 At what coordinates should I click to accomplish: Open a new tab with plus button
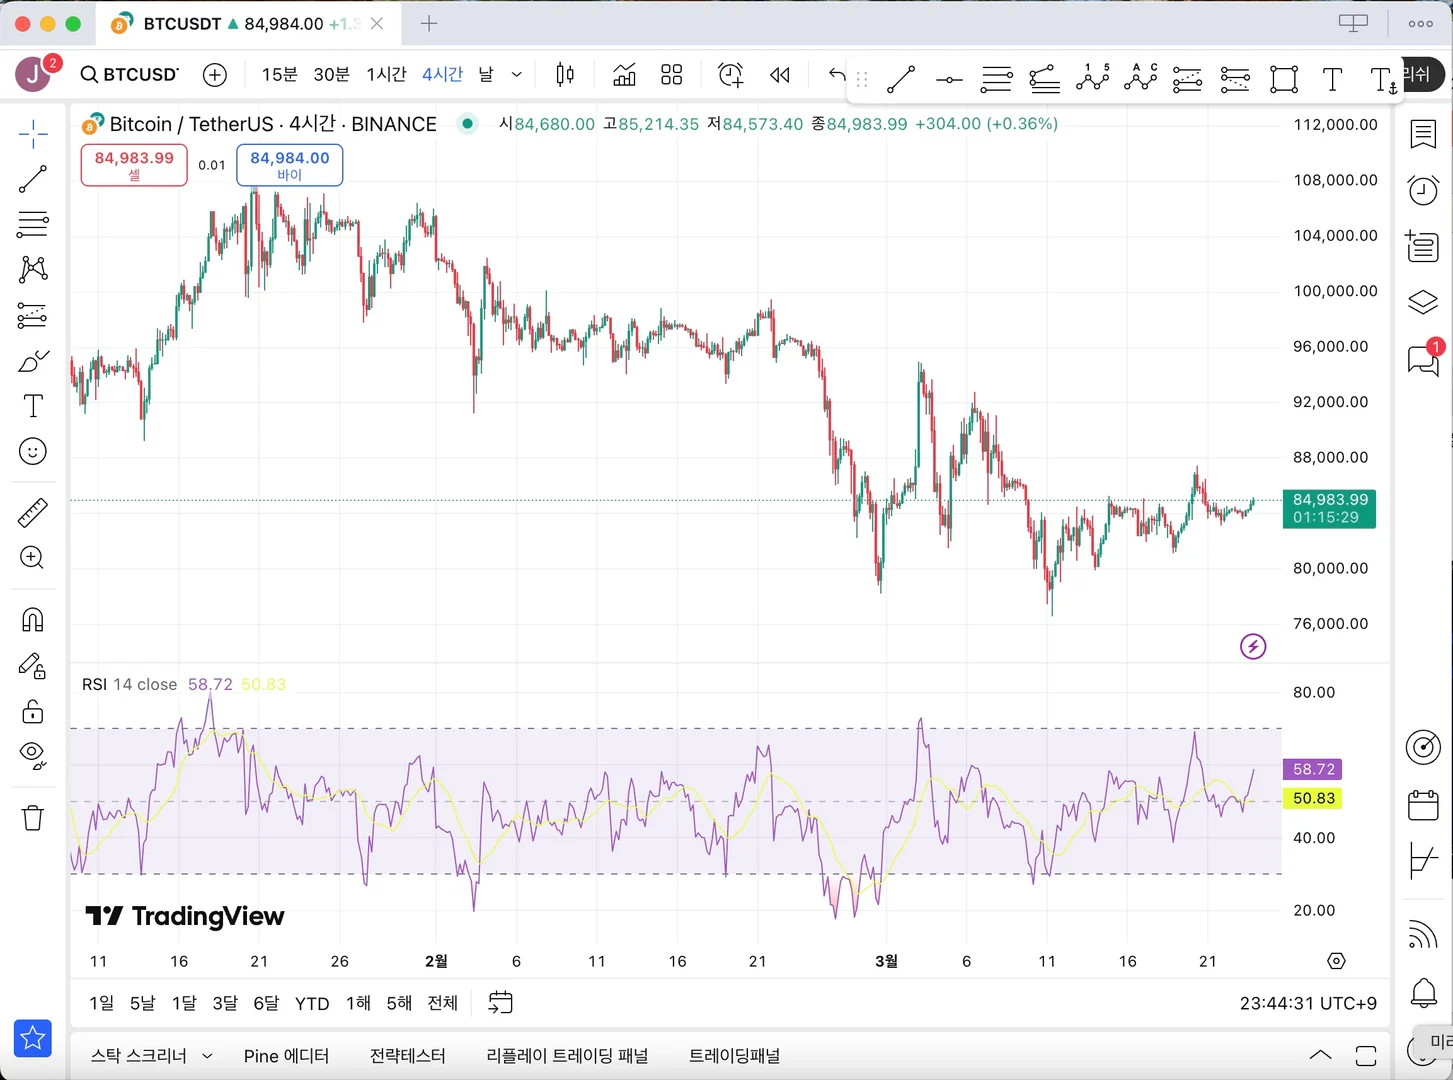pos(429,23)
